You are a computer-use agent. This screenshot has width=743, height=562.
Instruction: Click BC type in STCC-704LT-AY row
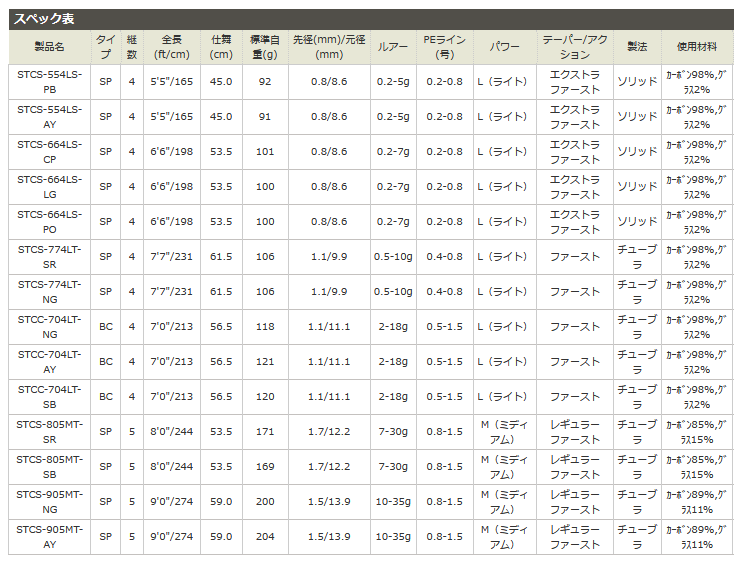(106, 362)
